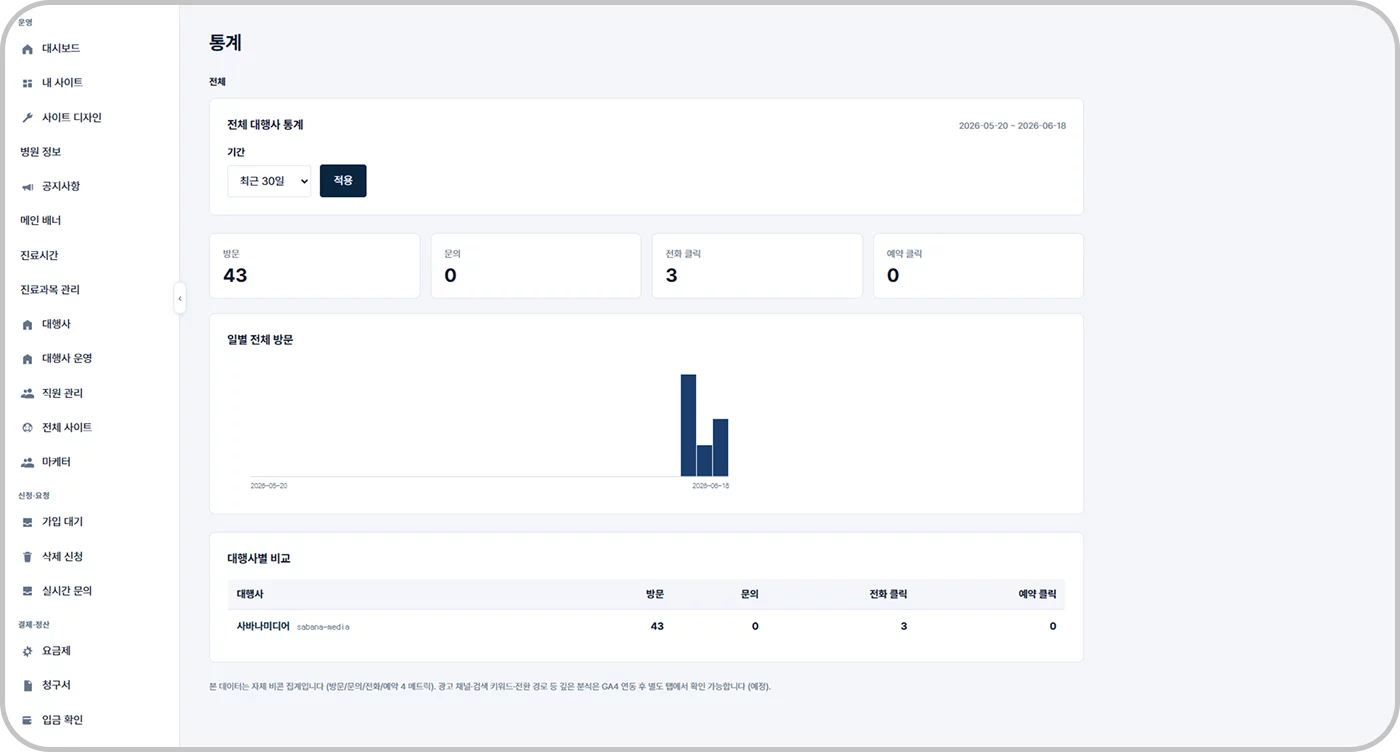Open the 대시보드 home icon

click(27, 49)
